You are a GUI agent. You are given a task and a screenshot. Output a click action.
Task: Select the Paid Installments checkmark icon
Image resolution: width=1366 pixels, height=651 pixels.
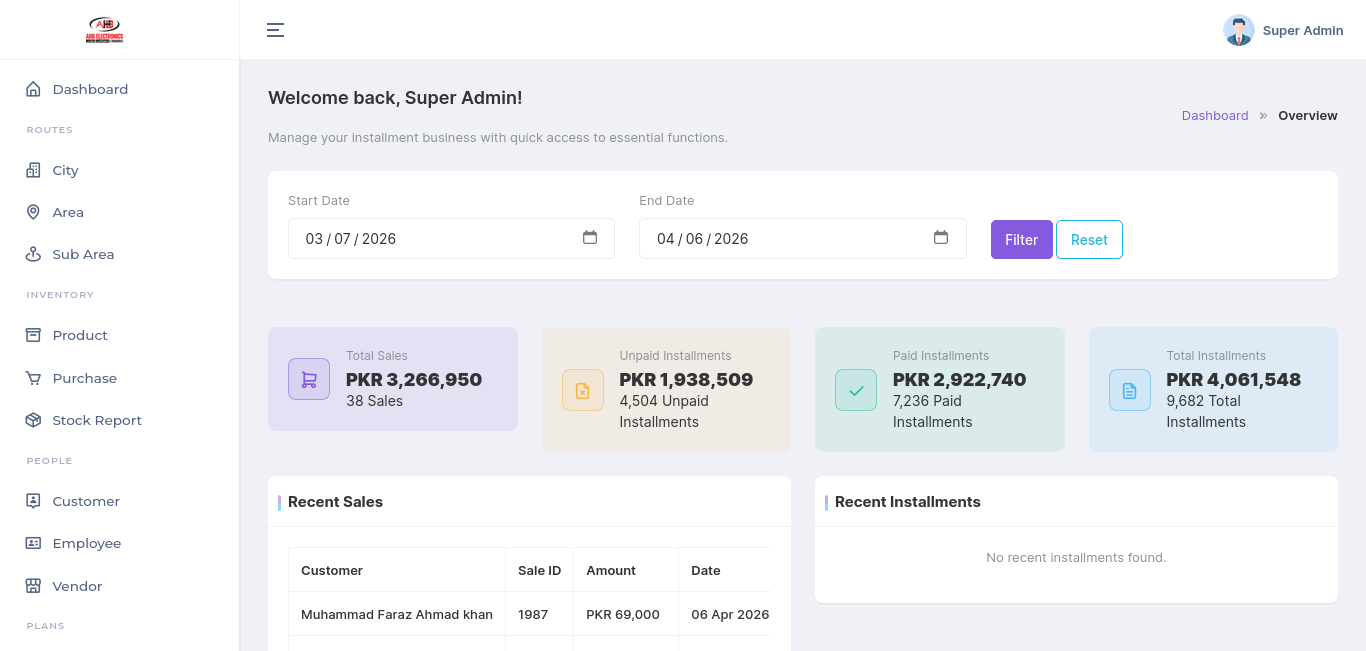click(855, 390)
